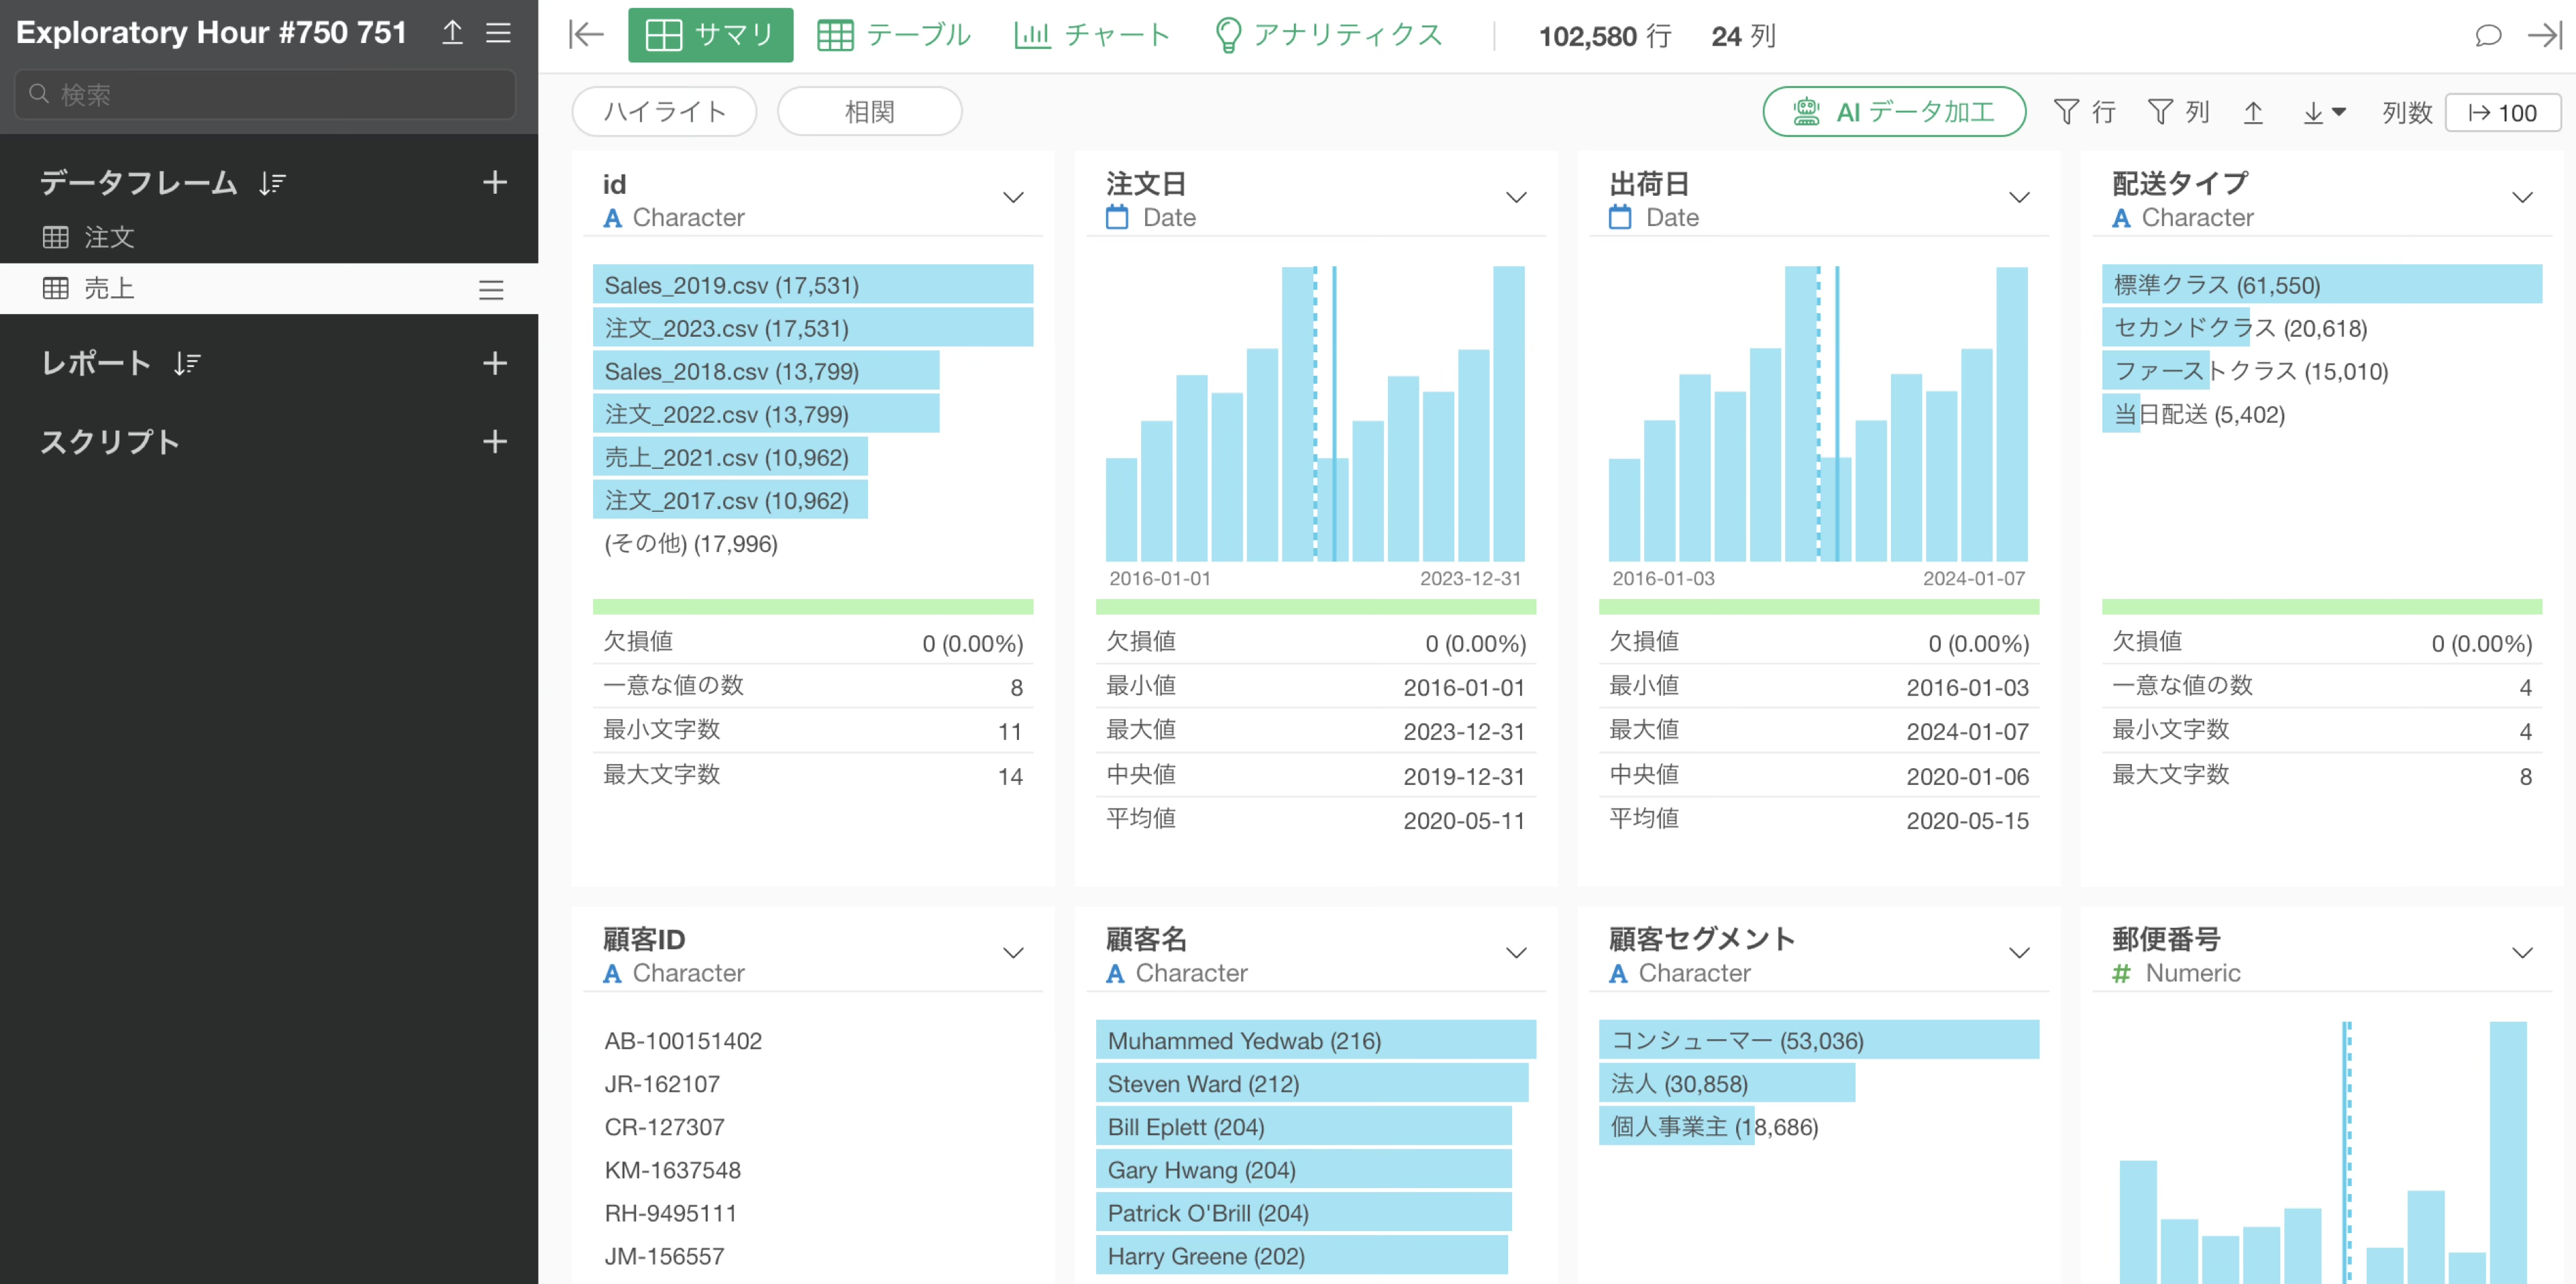Open the download export dropdown arrow
The height and width of the screenshot is (1284, 2576).
pos(2338,111)
